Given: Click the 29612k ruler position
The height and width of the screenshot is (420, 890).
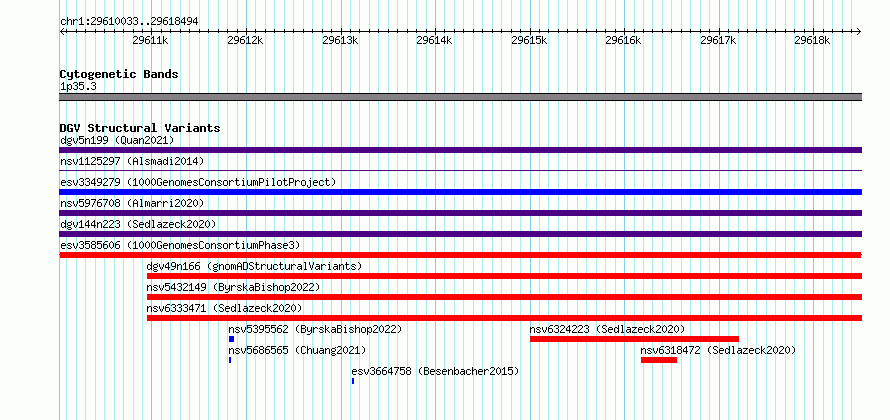Looking at the screenshot, I should pos(245,40).
